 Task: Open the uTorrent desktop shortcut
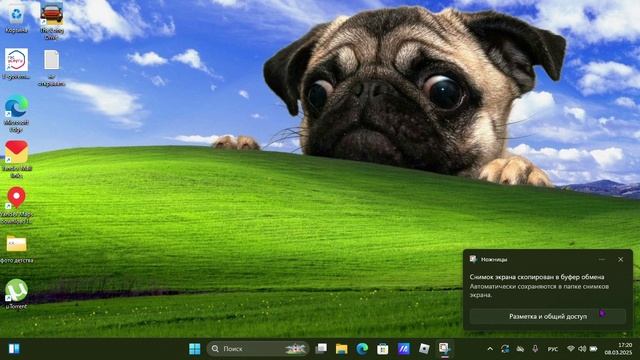coord(16,294)
